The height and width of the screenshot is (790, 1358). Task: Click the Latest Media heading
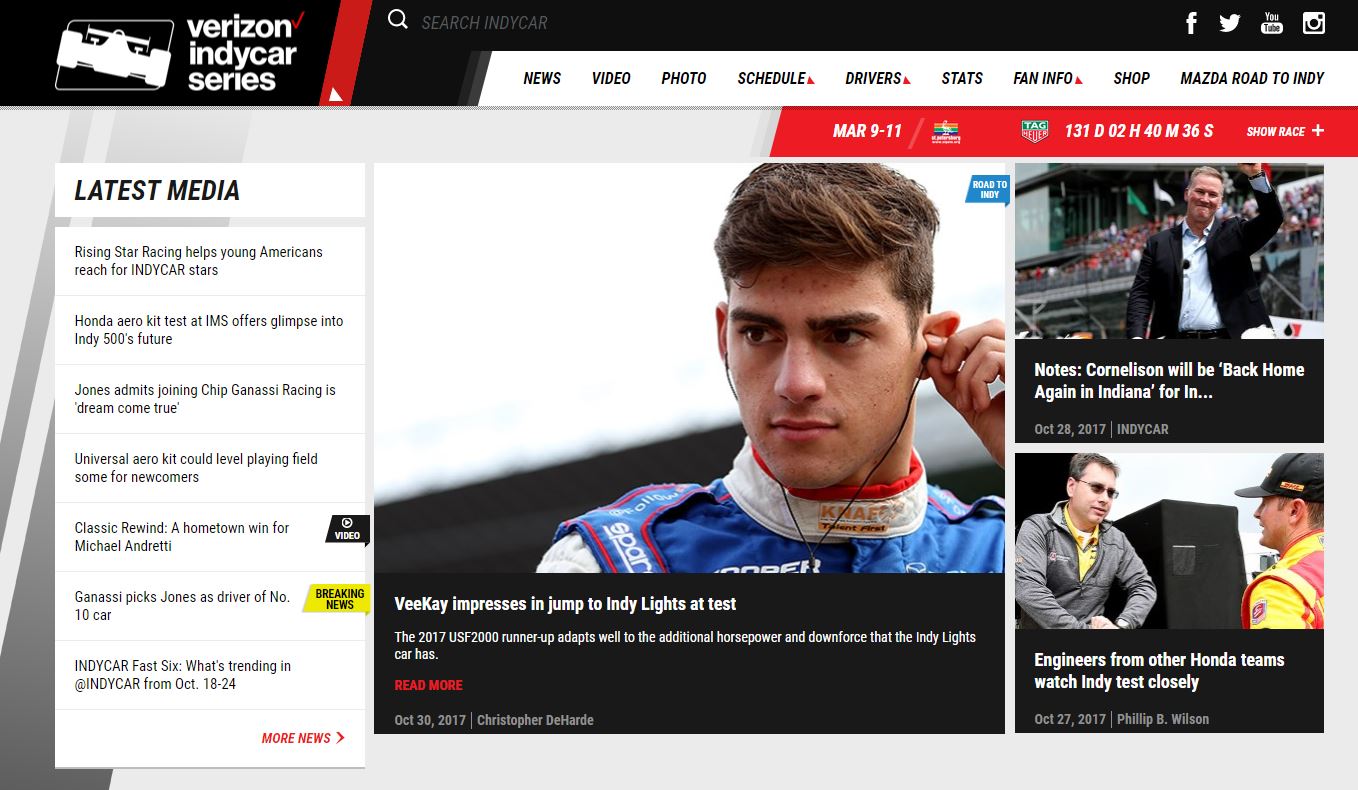click(157, 190)
